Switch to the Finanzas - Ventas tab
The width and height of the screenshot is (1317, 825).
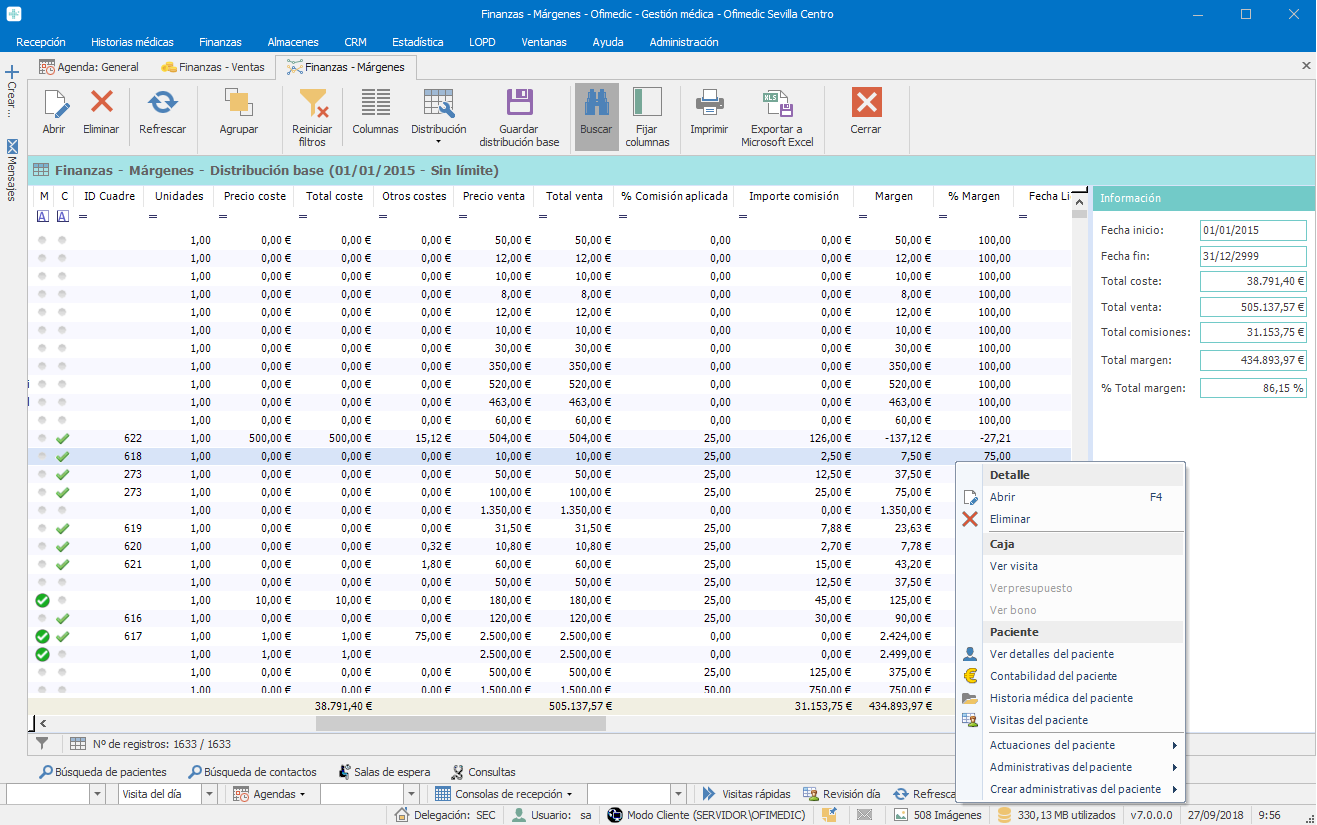point(213,67)
